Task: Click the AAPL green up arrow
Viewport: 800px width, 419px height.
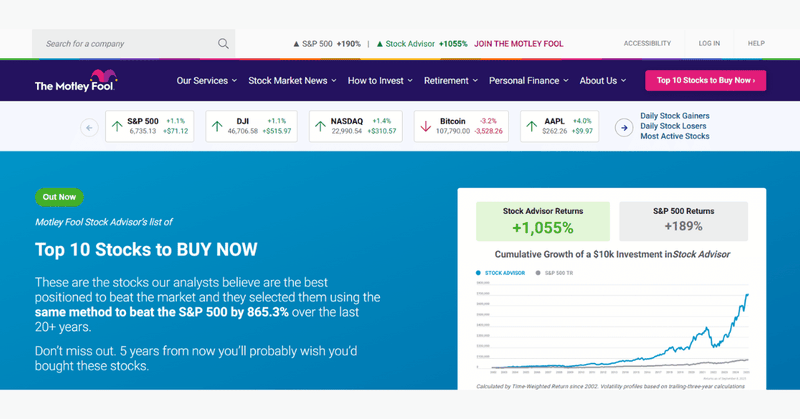Action: point(532,126)
